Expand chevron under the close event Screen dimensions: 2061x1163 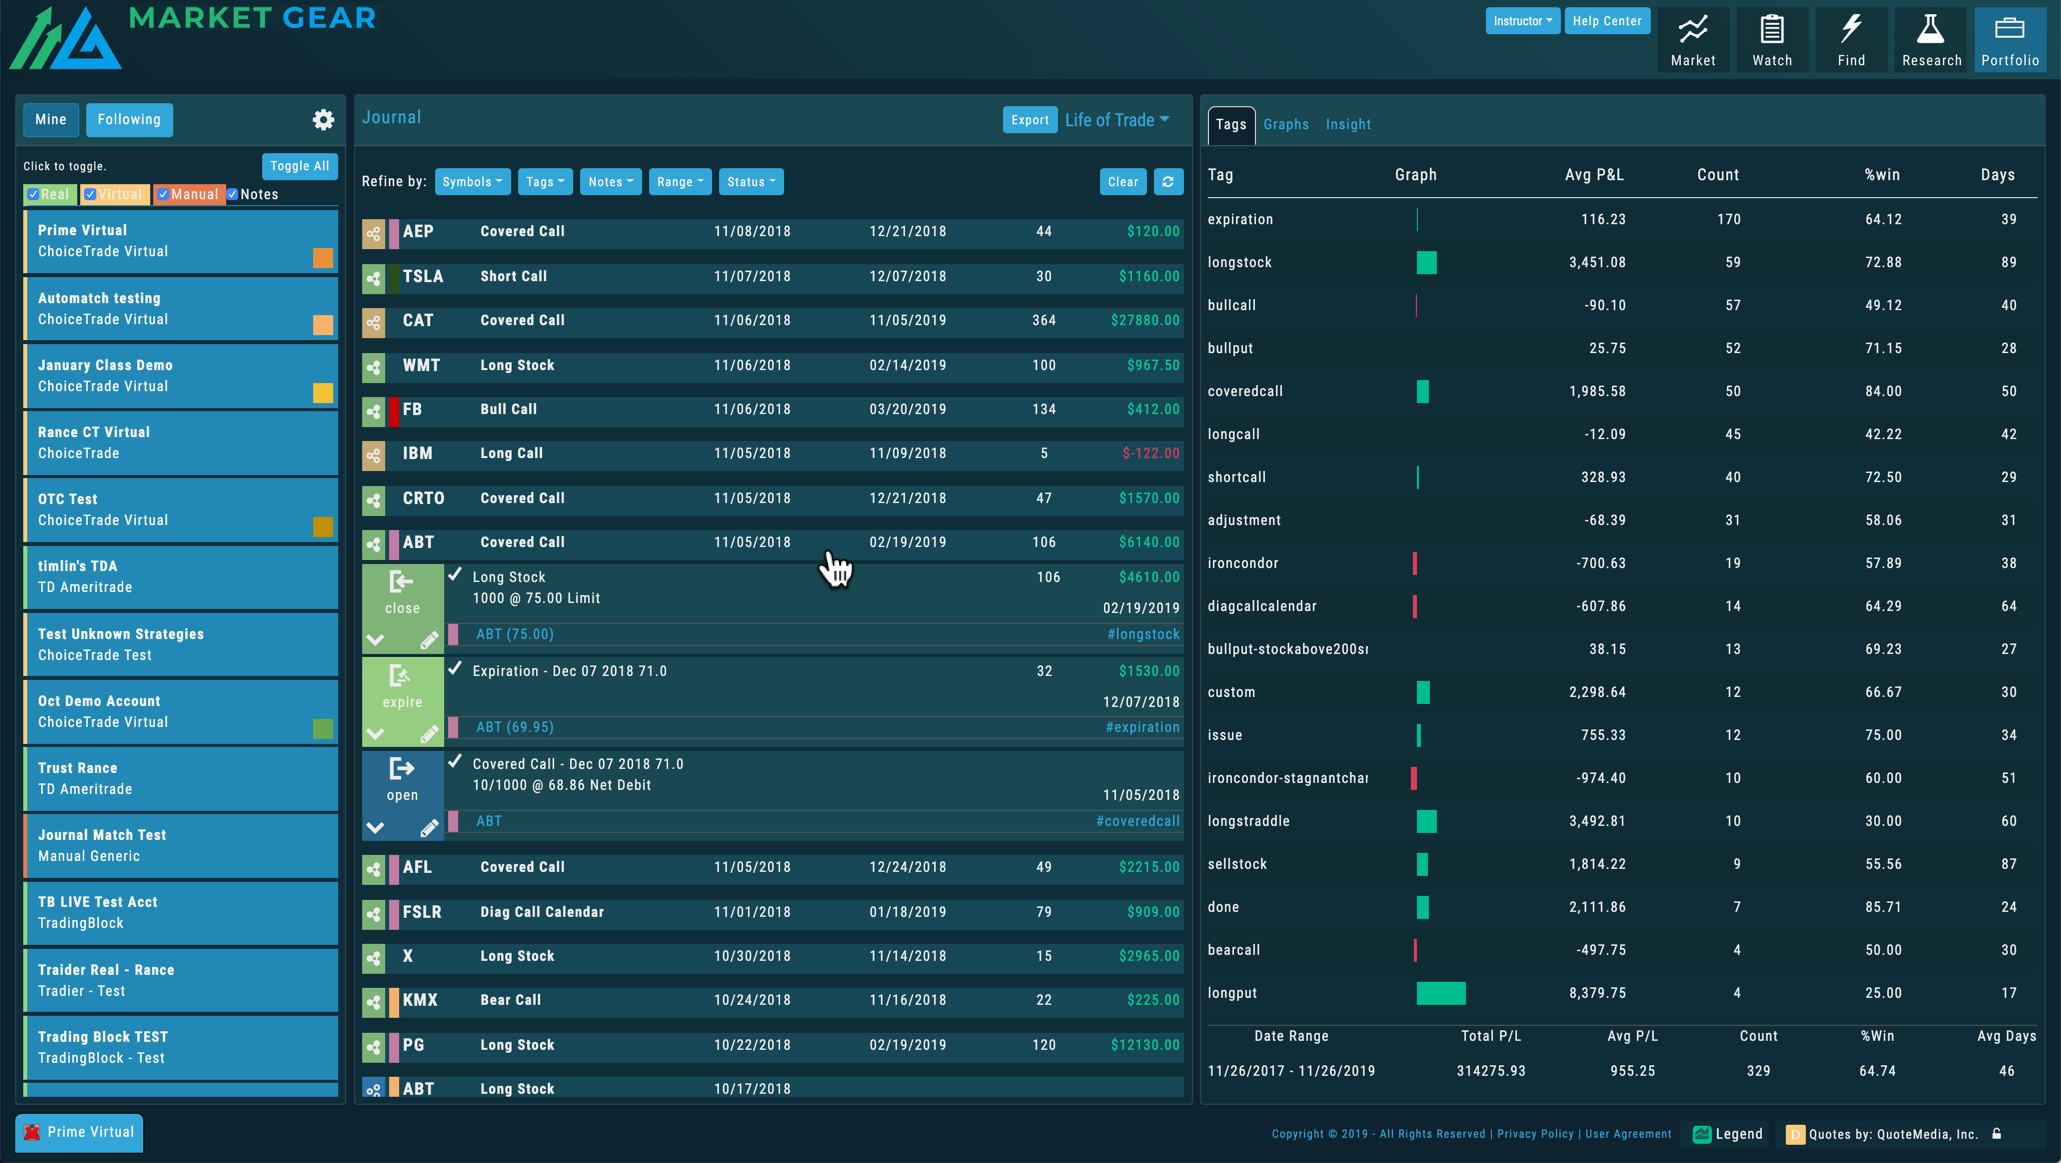375,640
